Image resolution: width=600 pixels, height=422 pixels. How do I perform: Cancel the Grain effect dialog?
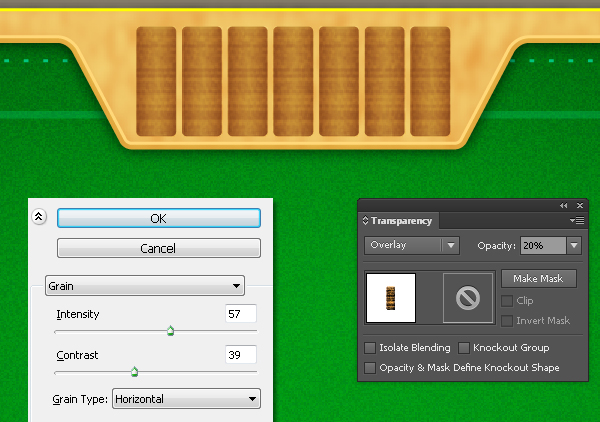point(159,248)
